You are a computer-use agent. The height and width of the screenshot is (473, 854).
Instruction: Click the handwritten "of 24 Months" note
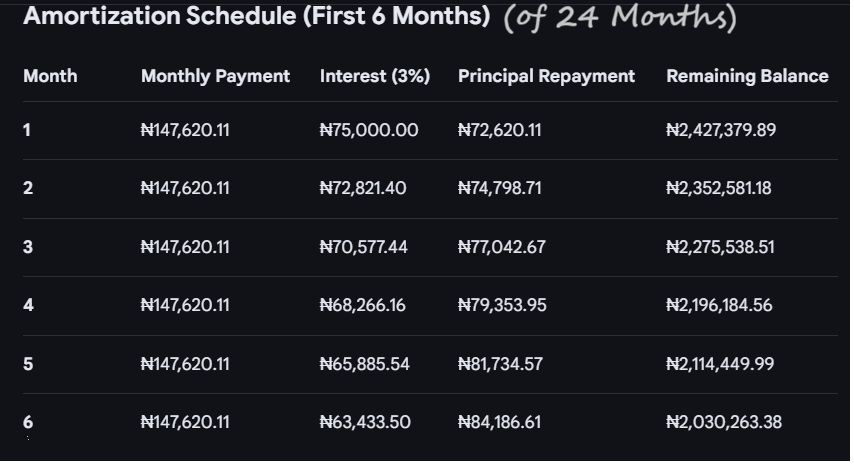click(x=620, y=18)
